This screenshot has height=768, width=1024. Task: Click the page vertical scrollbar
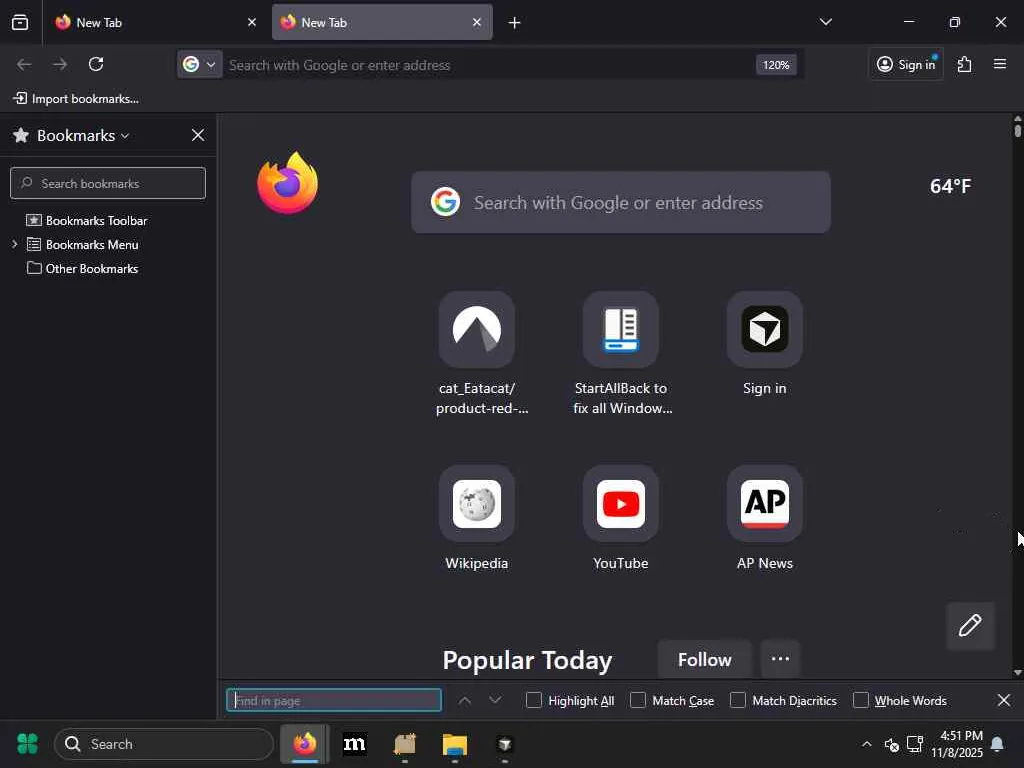point(1017,396)
